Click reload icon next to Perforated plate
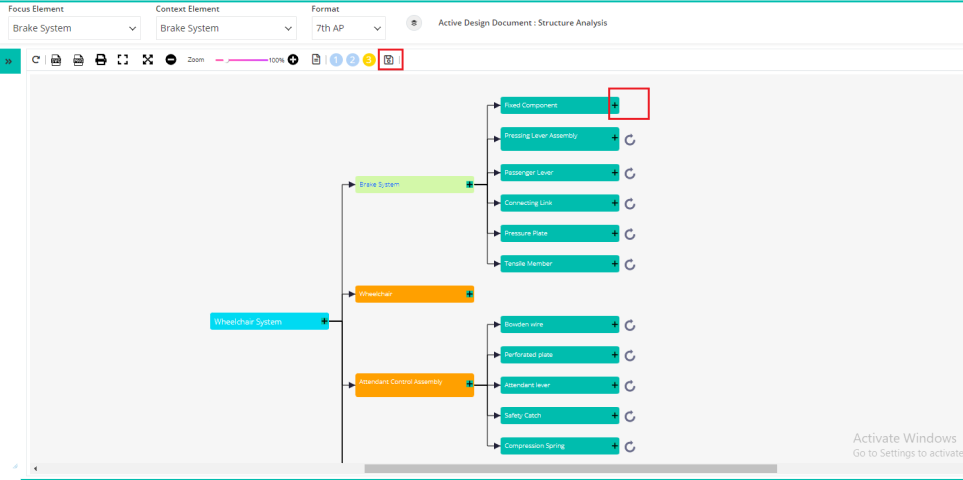 click(630, 356)
